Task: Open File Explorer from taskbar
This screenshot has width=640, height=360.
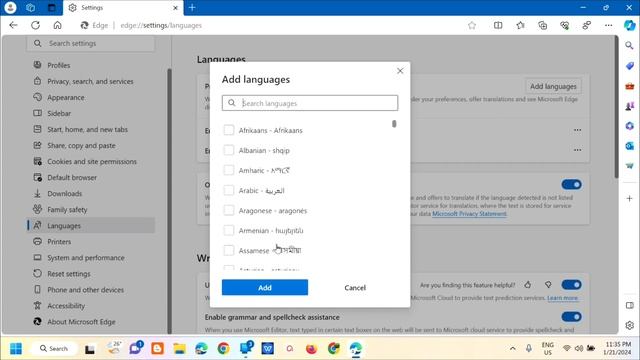Action: [x=179, y=349]
